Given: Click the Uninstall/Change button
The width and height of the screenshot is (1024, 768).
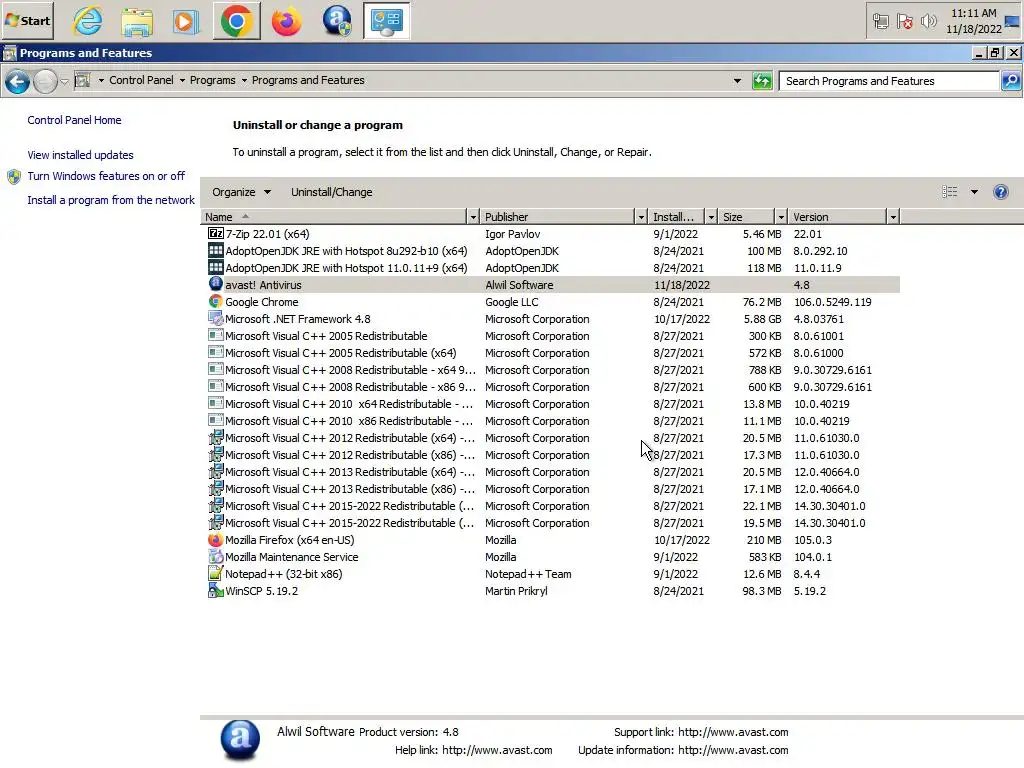Looking at the screenshot, I should point(332,192).
